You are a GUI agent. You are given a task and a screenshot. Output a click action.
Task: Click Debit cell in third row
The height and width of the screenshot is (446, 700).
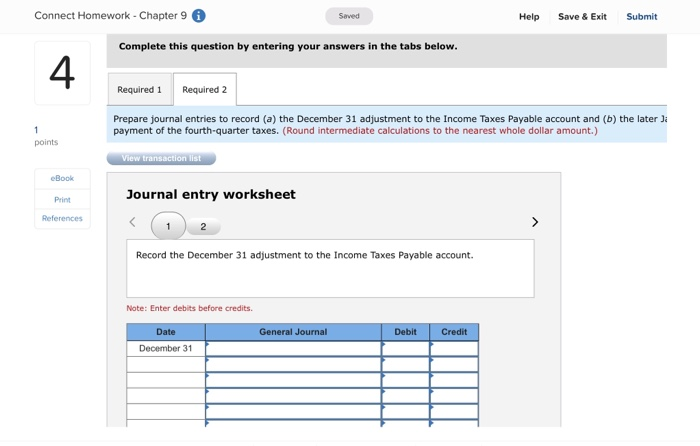pyautogui.click(x=405, y=380)
